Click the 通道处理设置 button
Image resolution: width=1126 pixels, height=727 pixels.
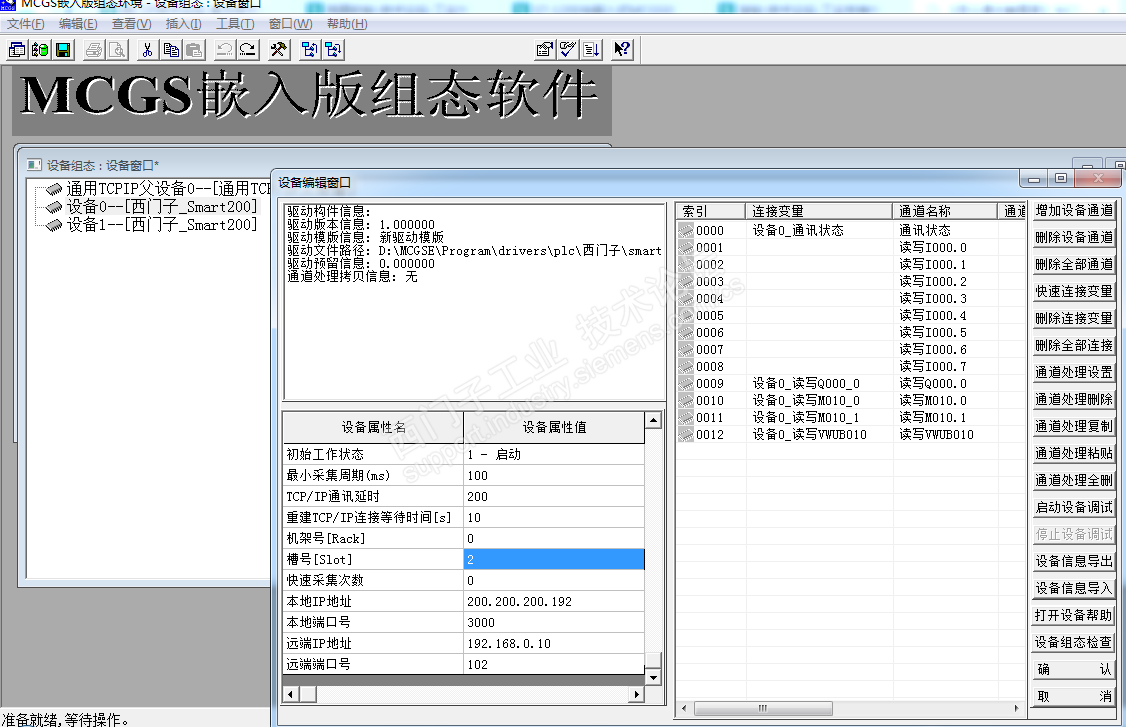click(1074, 373)
